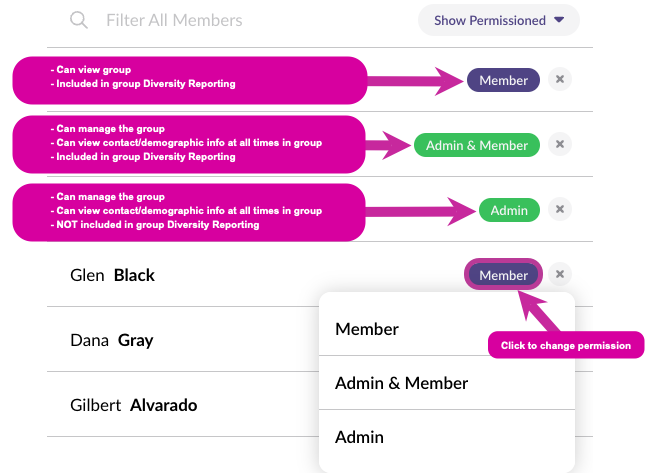Viewport: 654px width, 473px height.
Task: Choose Member from the permission menu
Action: (x=367, y=329)
